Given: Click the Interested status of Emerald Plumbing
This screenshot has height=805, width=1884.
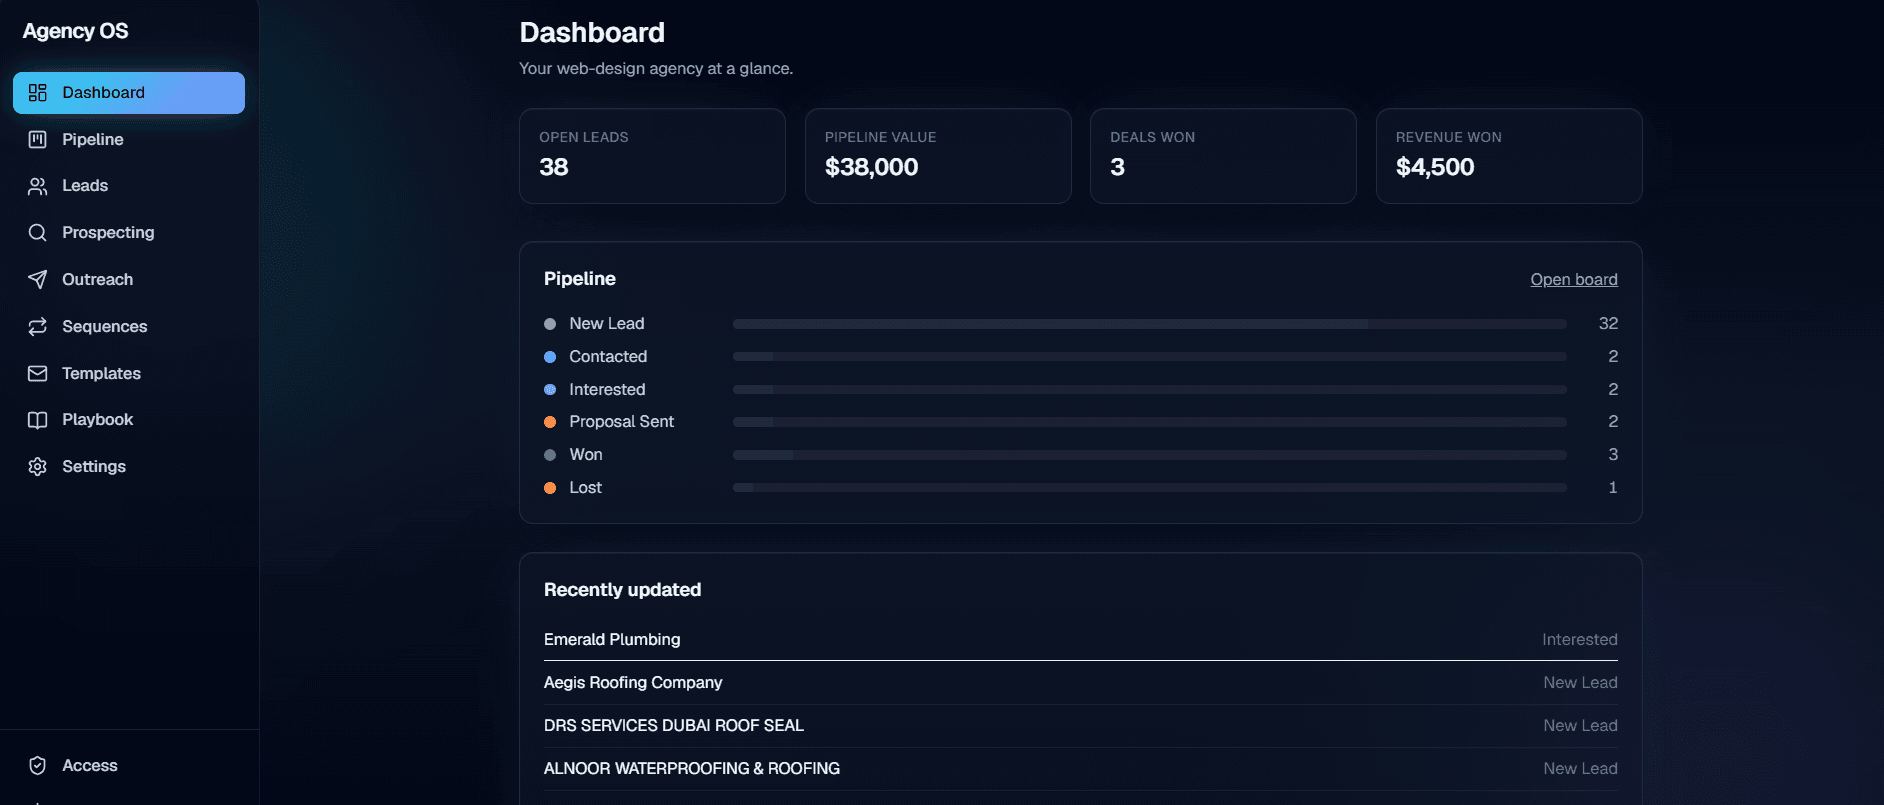Looking at the screenshot, I should click(x=1580, y=640).
